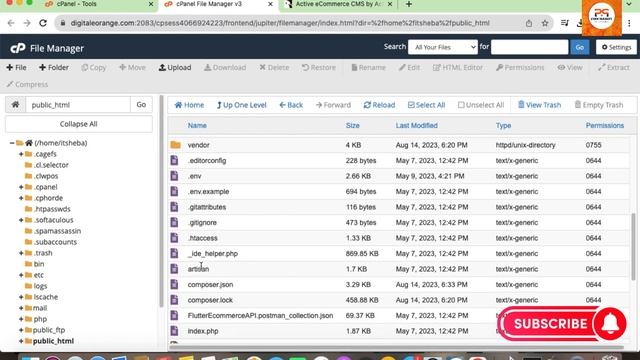Image resolution: width=640 pixels, height=360 pixels.
Task: Create a new file with the File button
Action: click(x=16, y=67)
